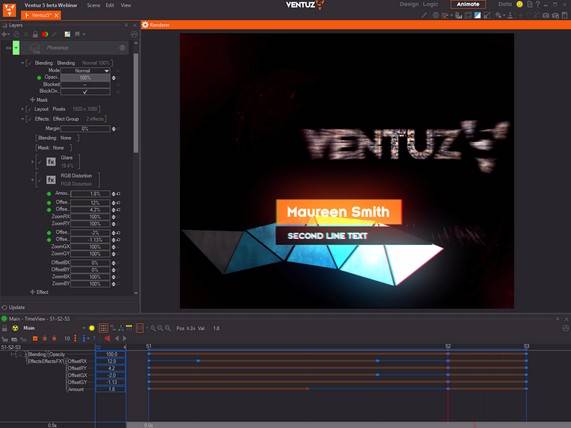Click the red-green circle icon in Layers toolbar
This screenshot has height=428, width=571.
[x=45, y=34]
